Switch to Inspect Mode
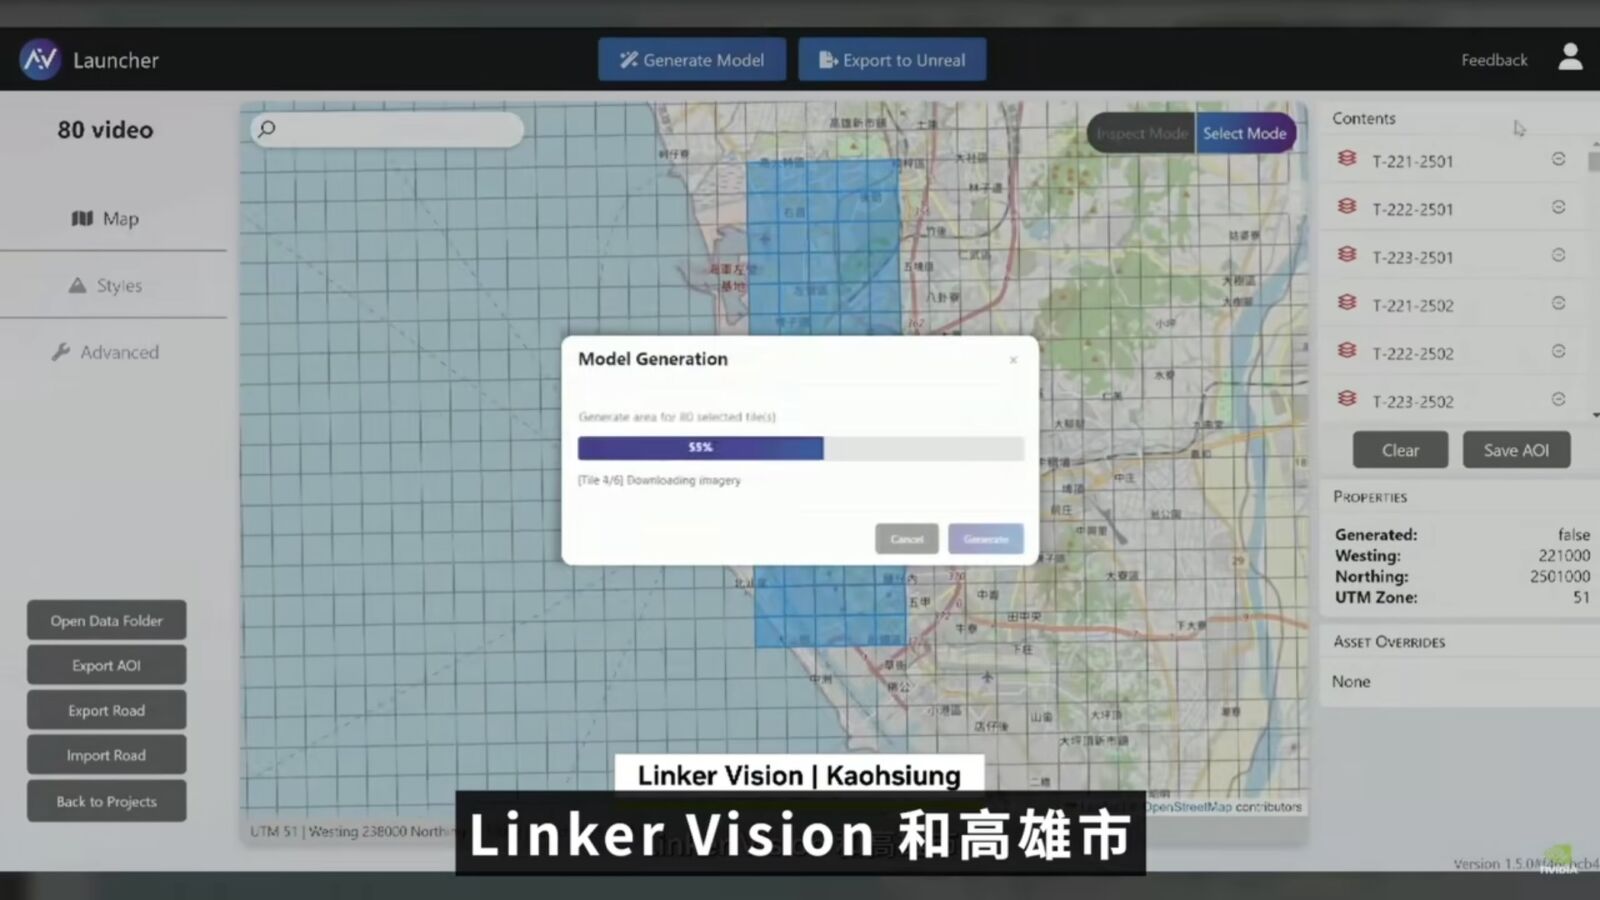 (x=1141, y=134)
